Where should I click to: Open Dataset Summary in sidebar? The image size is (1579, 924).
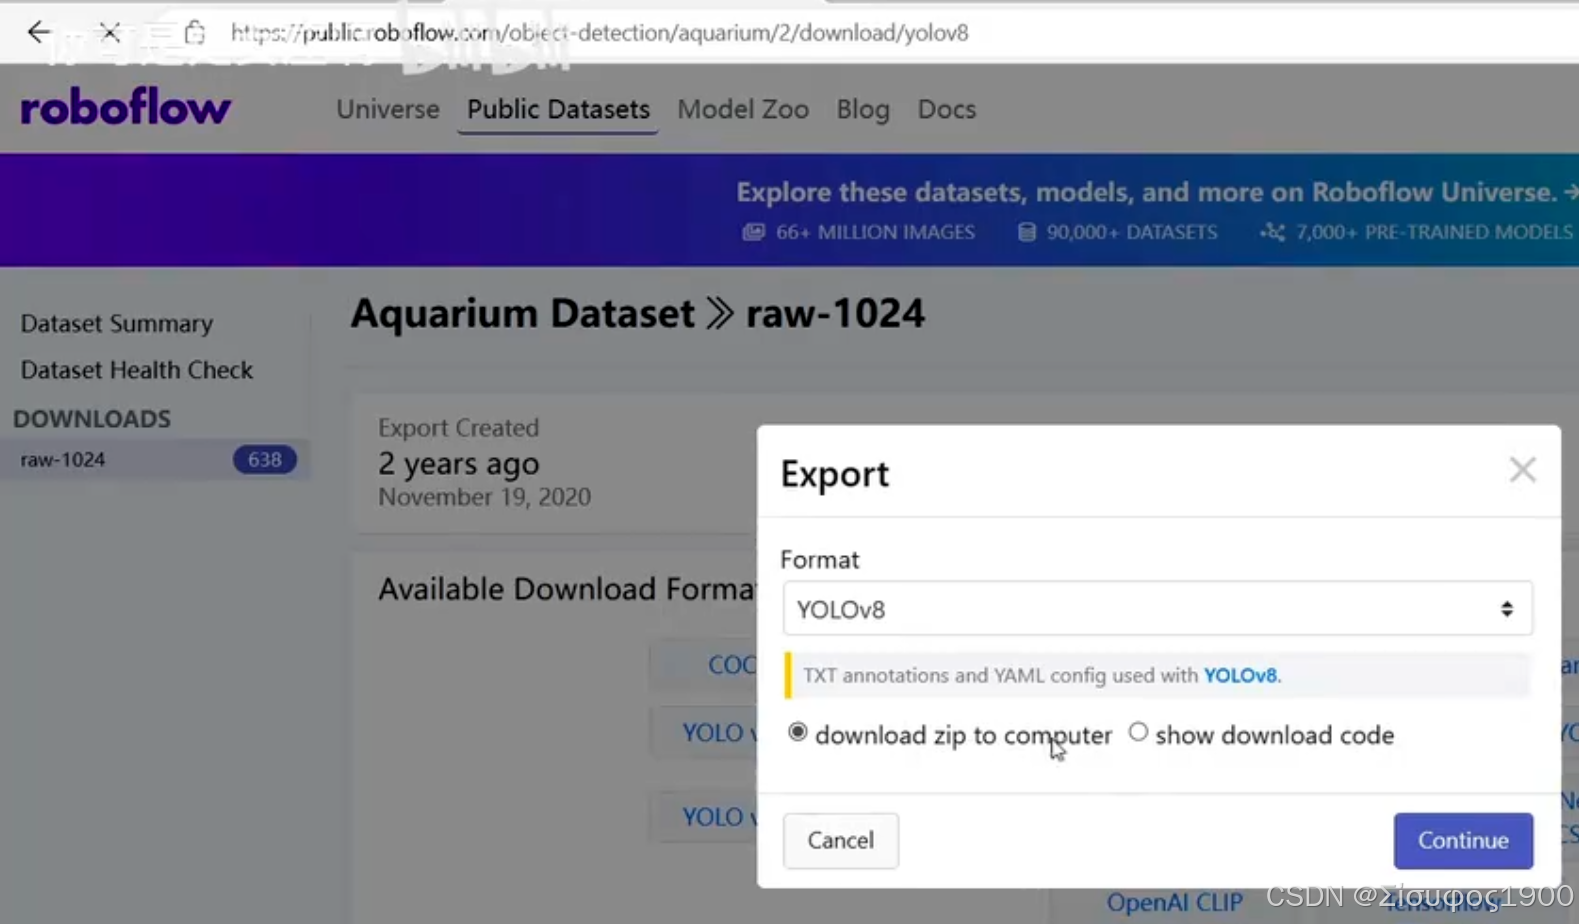116,323
